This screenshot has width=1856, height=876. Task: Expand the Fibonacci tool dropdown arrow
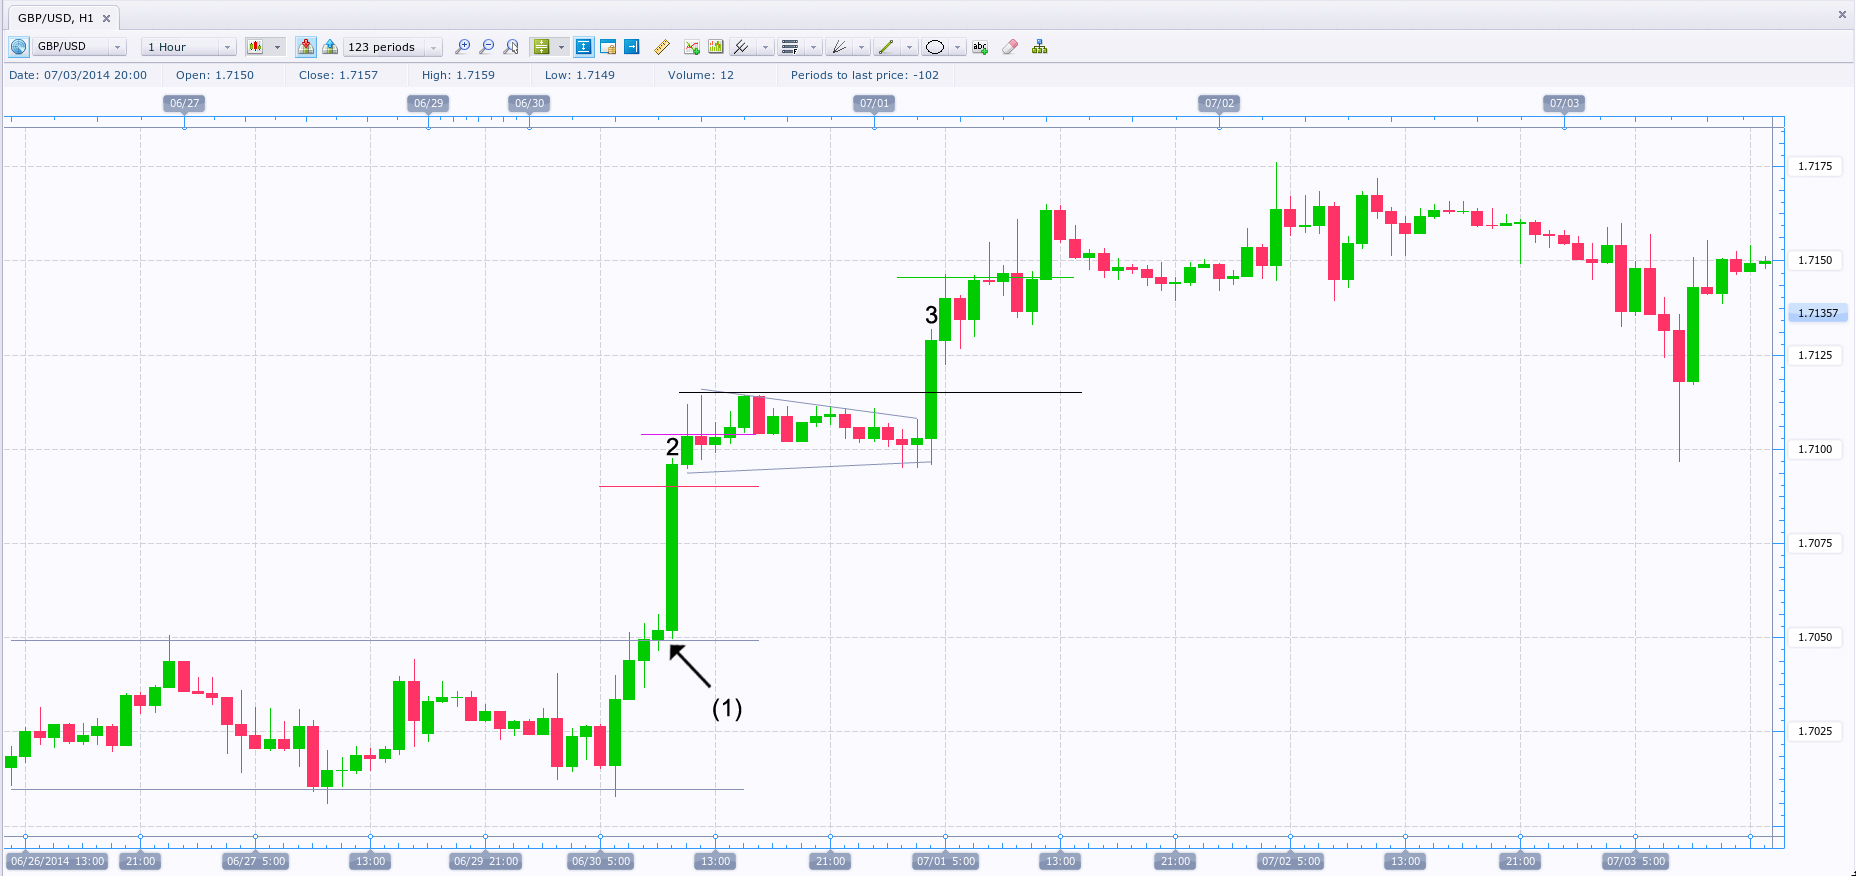pyautogui.click(x=814, y=47)
